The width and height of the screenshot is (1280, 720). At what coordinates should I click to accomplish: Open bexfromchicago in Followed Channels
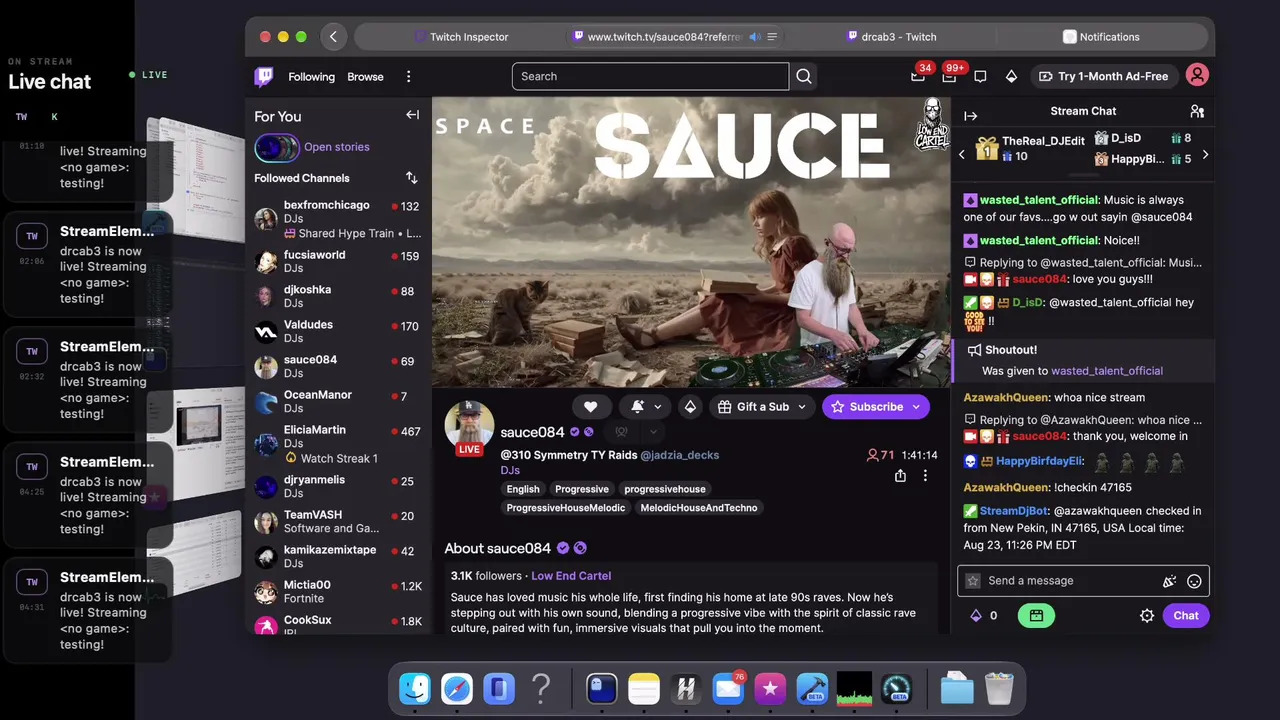338,219
